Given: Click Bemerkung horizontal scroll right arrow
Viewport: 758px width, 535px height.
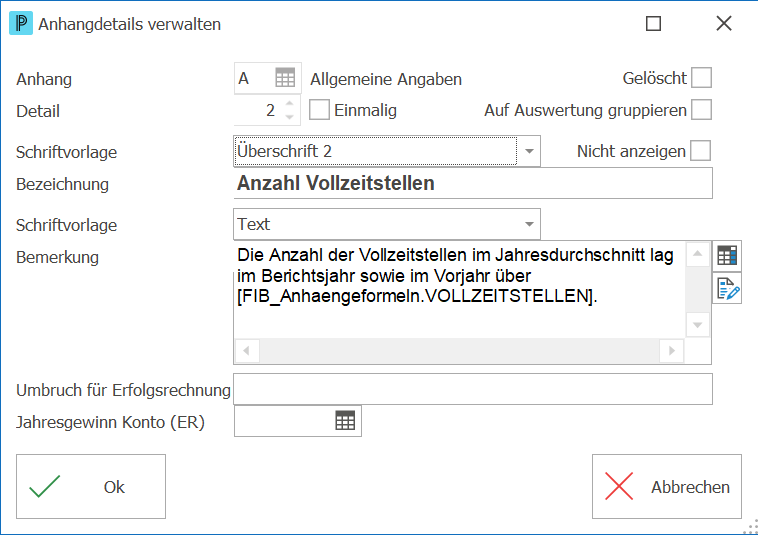Looking at the screenshot, I should 671,351.
